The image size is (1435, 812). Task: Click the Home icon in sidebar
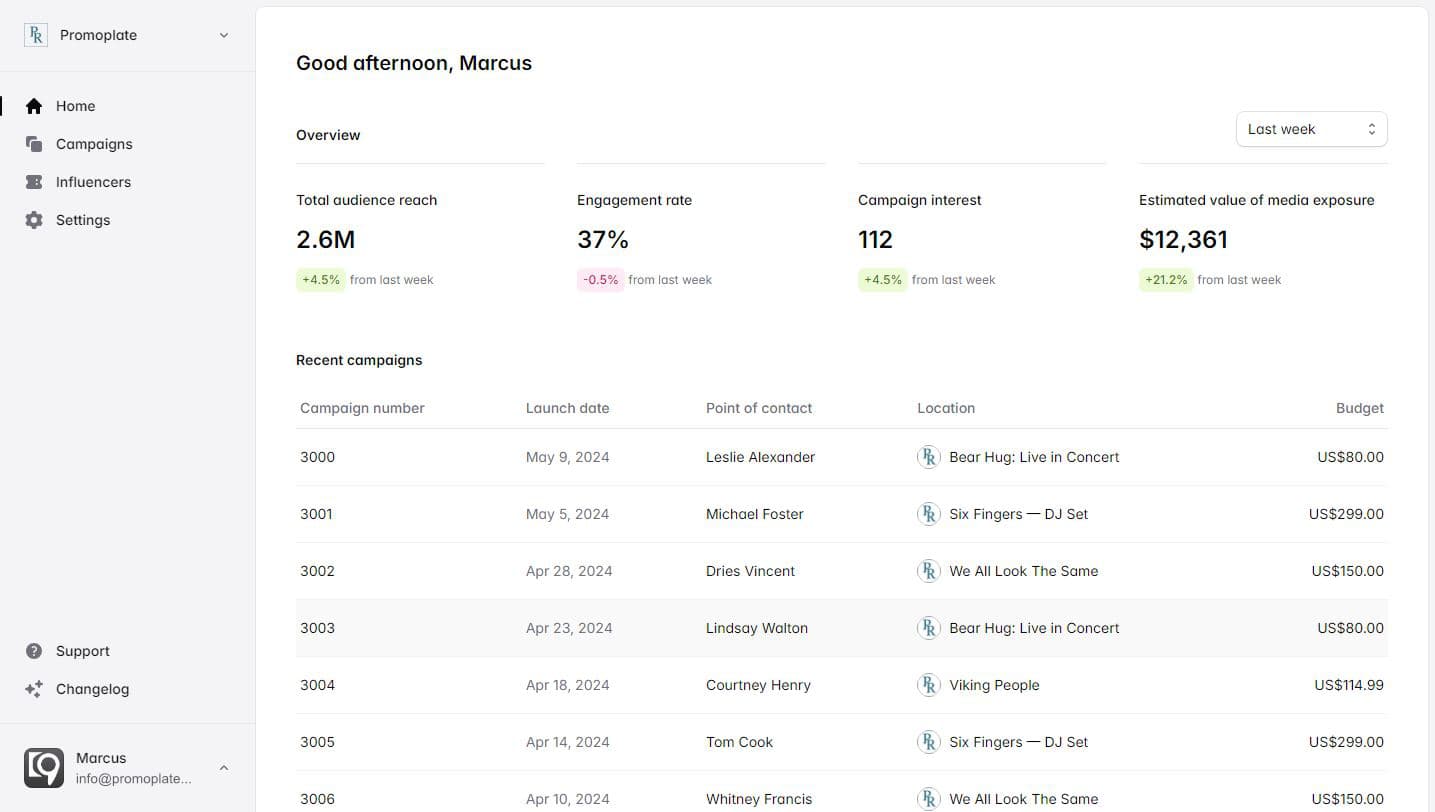click(x=34, y=106)
